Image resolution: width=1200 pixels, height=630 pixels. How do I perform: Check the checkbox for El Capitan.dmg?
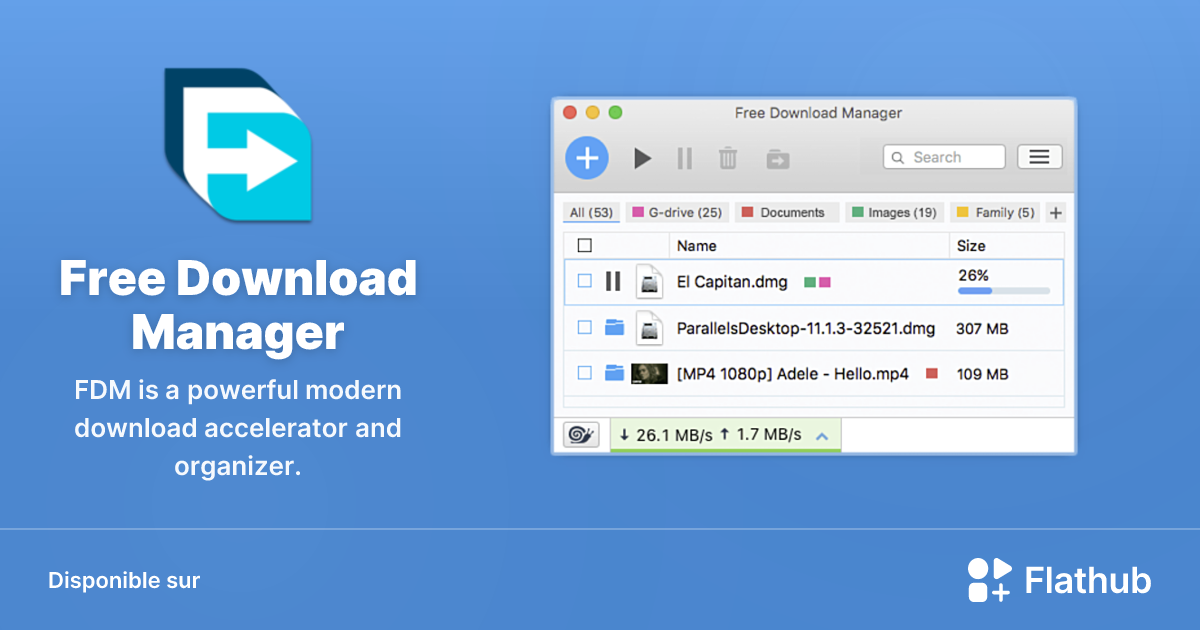[x=584, y=282]
